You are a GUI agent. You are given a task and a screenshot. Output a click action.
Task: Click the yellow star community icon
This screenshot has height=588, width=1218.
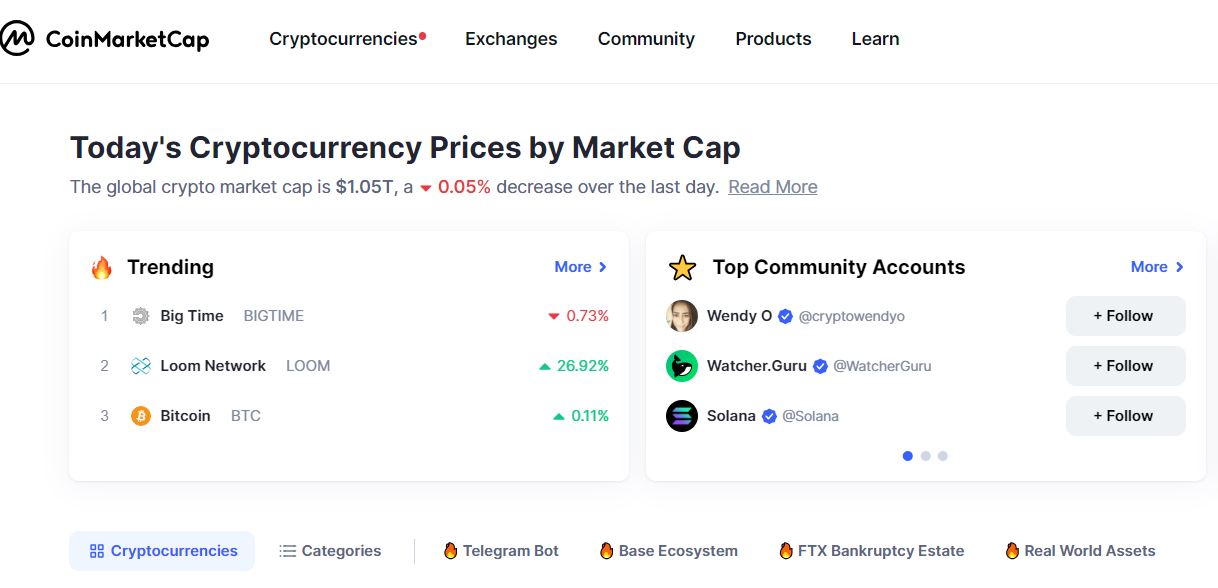tap(682, 267)
